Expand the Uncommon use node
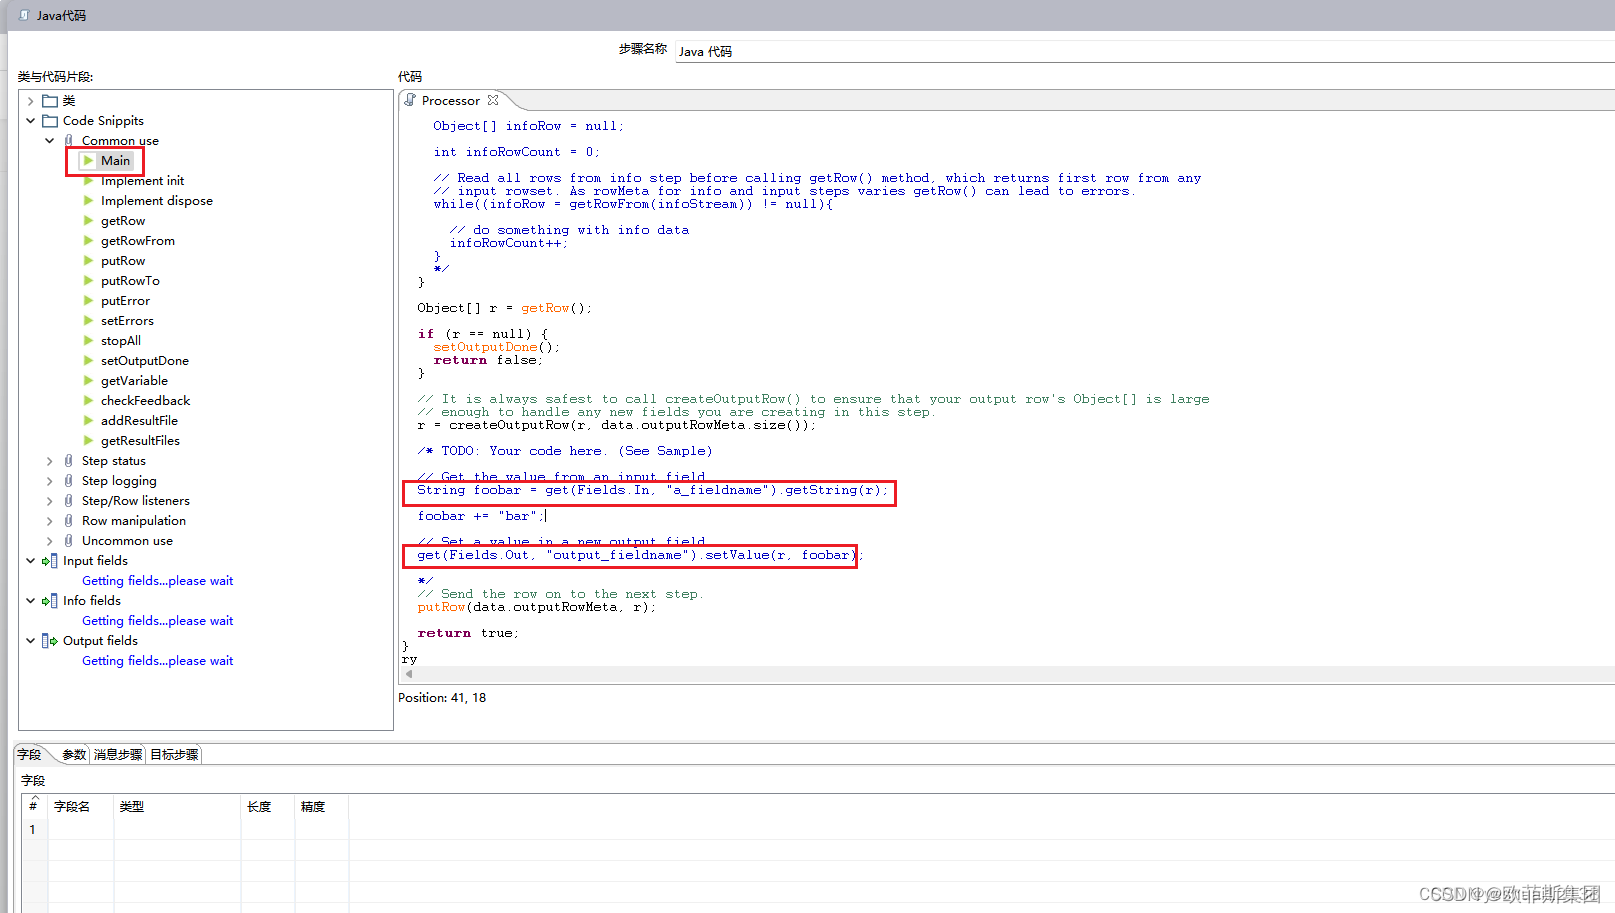1615x913 pixels. click(x=50, y=541)
